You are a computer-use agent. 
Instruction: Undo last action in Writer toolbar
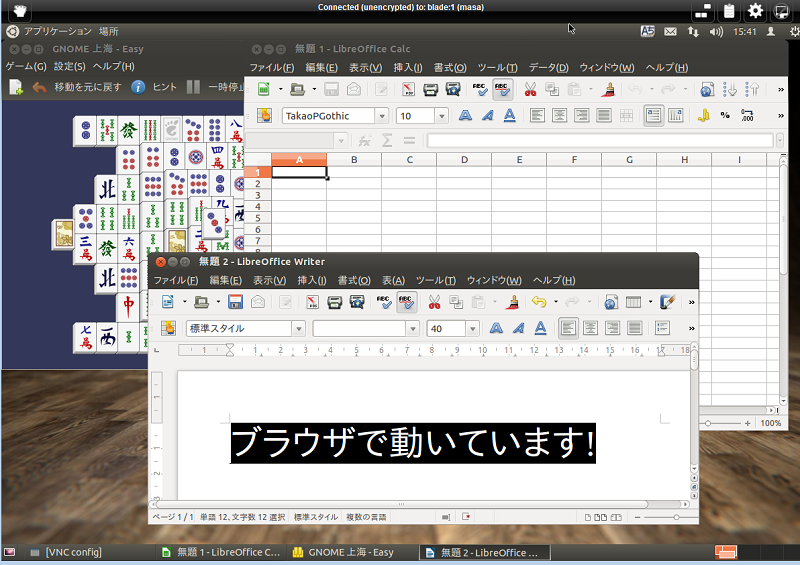click(x=539, y=302)
